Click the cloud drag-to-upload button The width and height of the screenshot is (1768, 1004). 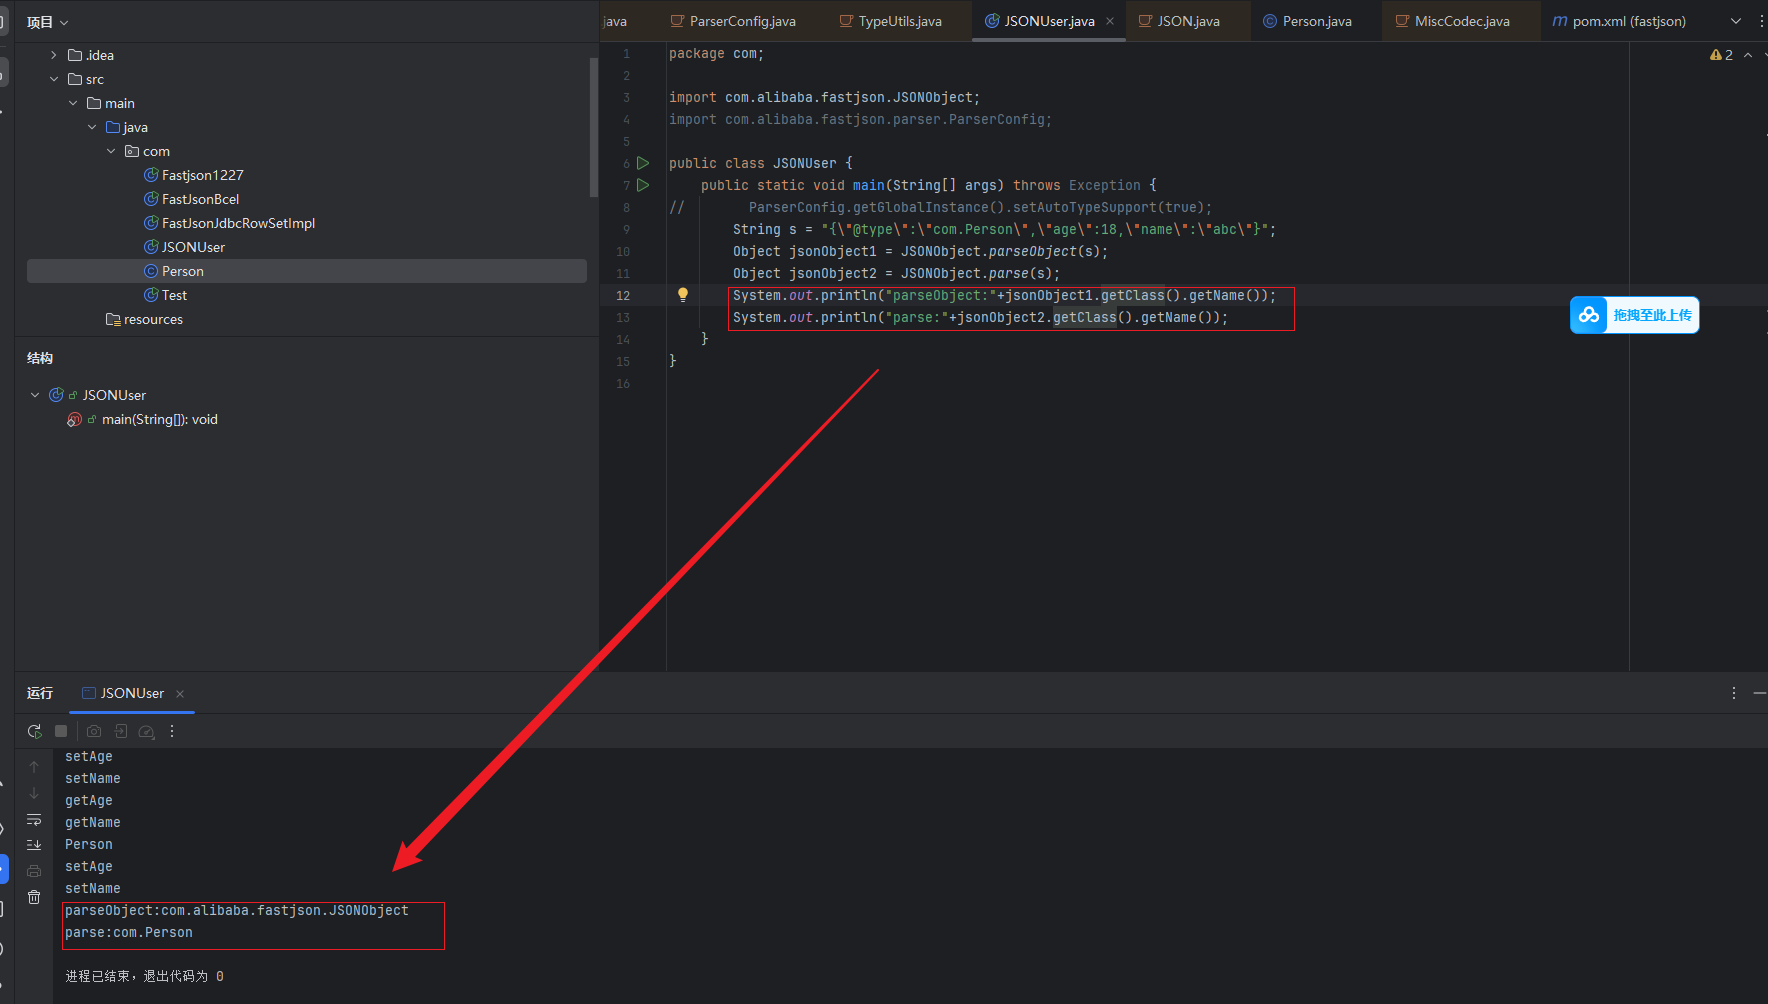point(1634,315)
